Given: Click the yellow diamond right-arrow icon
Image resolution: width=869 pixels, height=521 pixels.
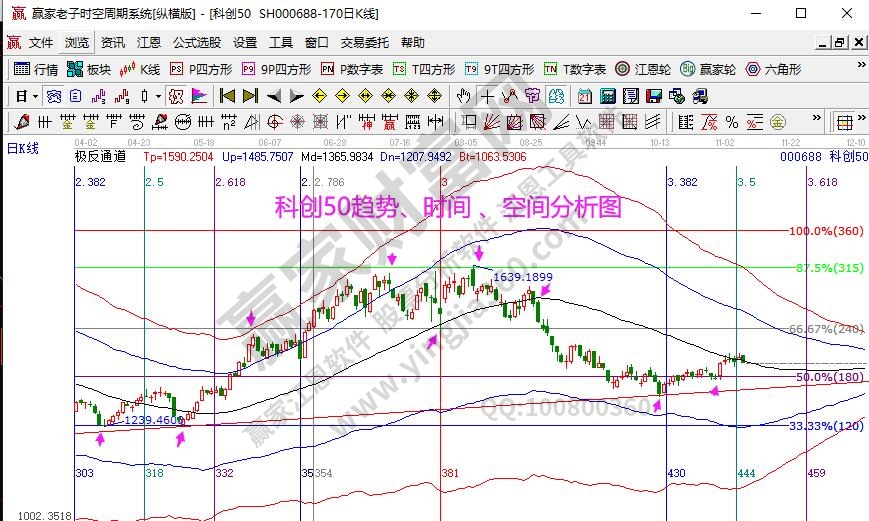Looking at the screenshot, I should coord(343,96).
